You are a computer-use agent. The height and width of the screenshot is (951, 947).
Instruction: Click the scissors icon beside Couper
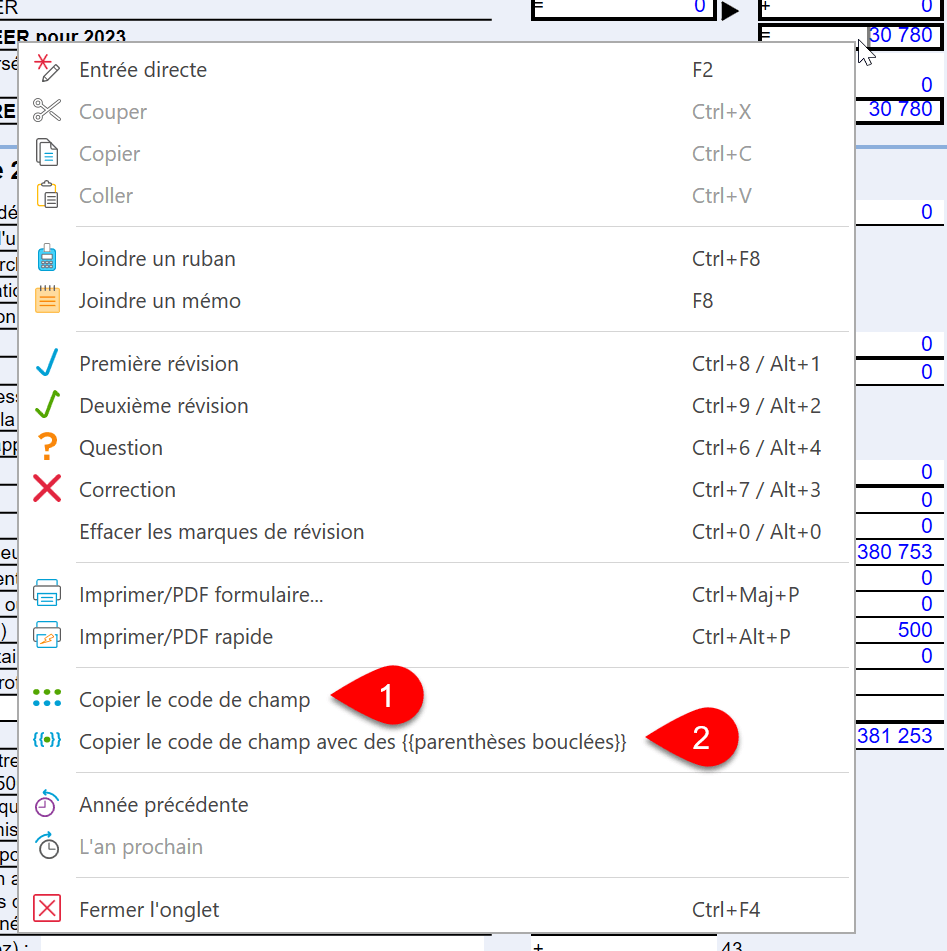click(x=47, y=111)
